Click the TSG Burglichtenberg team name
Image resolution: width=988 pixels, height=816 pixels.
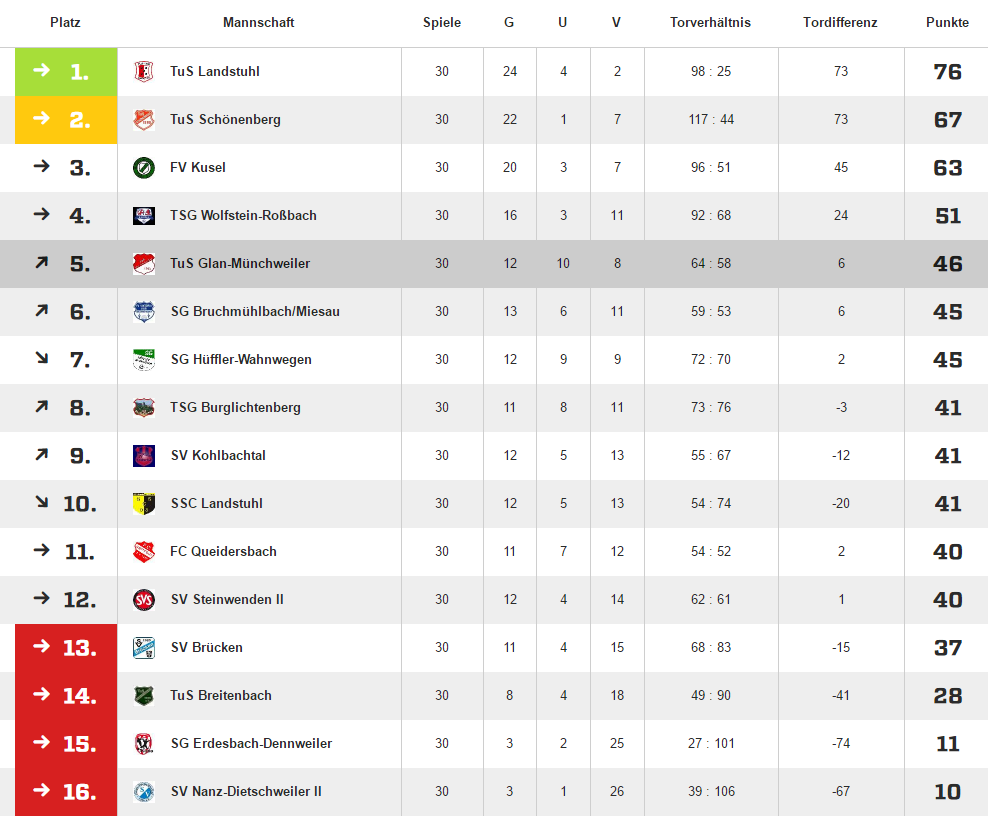[236, 408]
